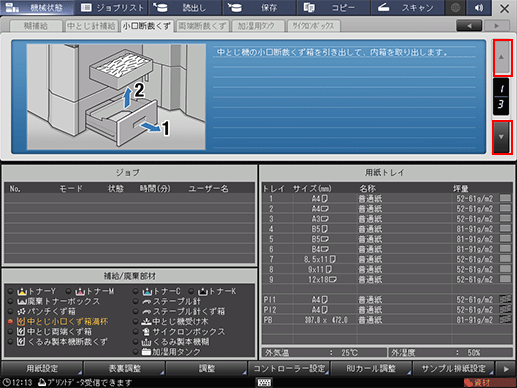Click the status indicator beside パンチくず箱
Viewport: 517px width, 388px height.
pos(10,312)
